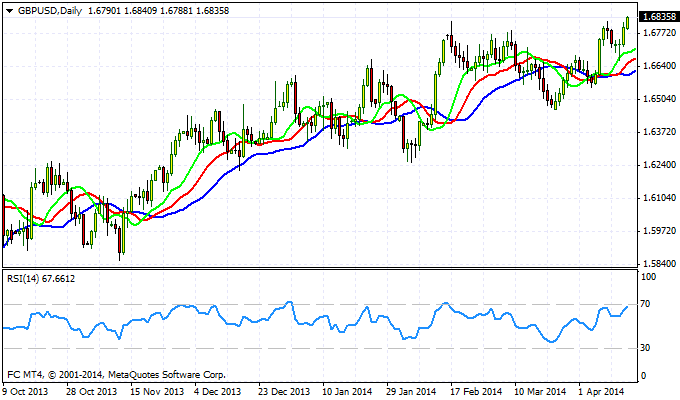Click the 1.67720 price axis label
The height and width of the screenshot is (400, 680).
coord(660,33)
